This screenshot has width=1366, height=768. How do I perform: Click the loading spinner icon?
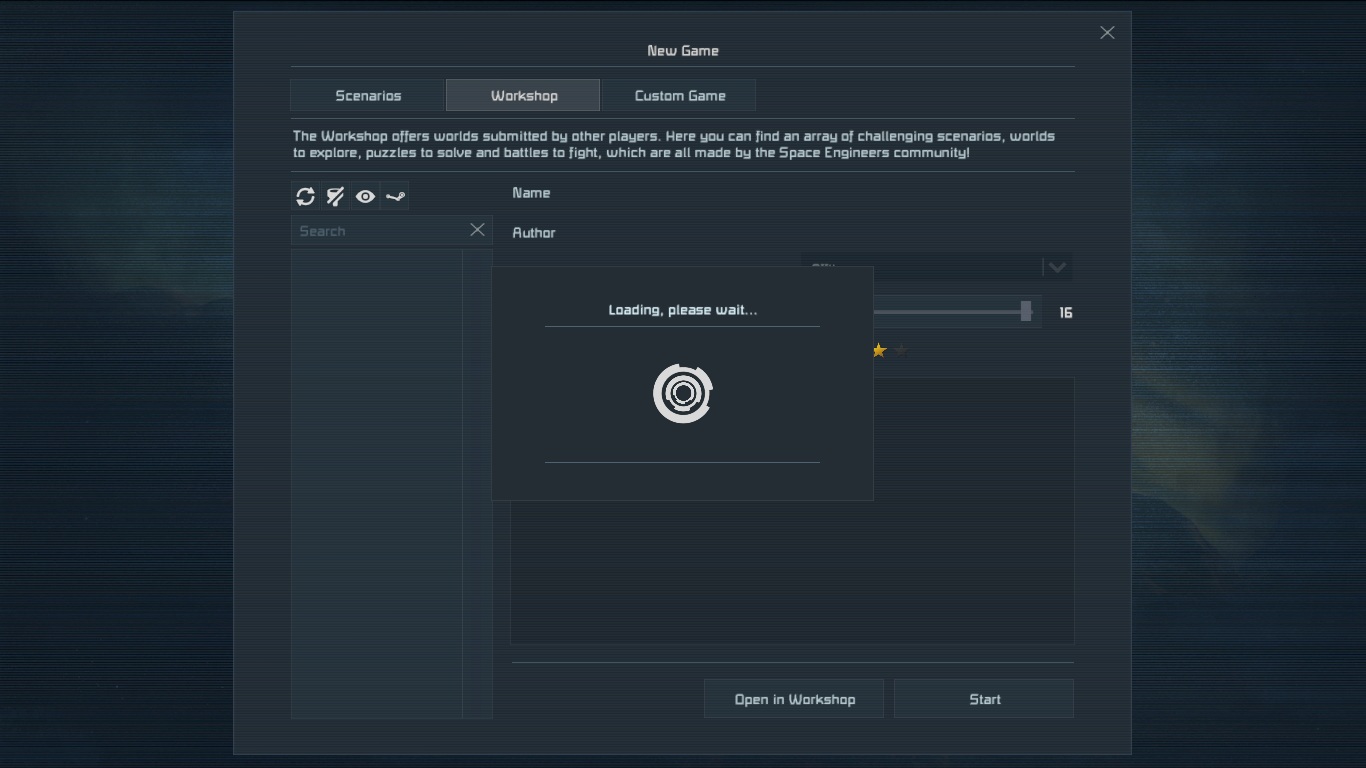pos(683,394)
